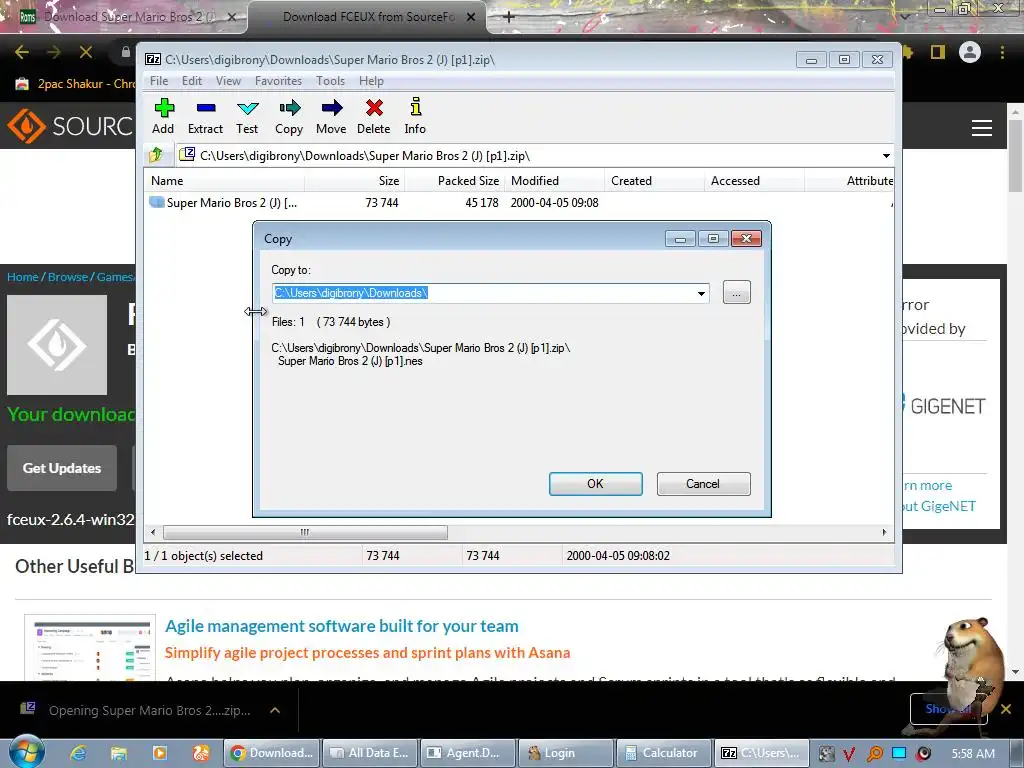Open Windows Media Player from taskbar
Viewport: 1024px width, 768px height.
[160, 753]
